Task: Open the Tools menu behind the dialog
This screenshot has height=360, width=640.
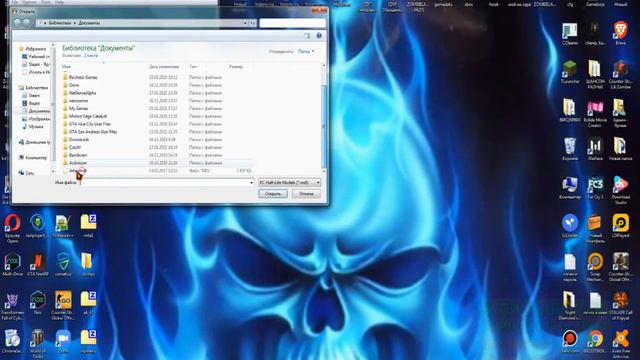Action: [x=46, y=2]
